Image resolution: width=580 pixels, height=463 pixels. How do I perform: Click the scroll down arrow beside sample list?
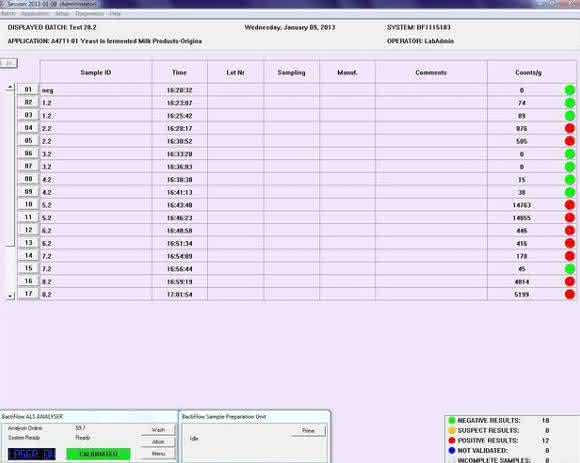click(x=10, y=296)
